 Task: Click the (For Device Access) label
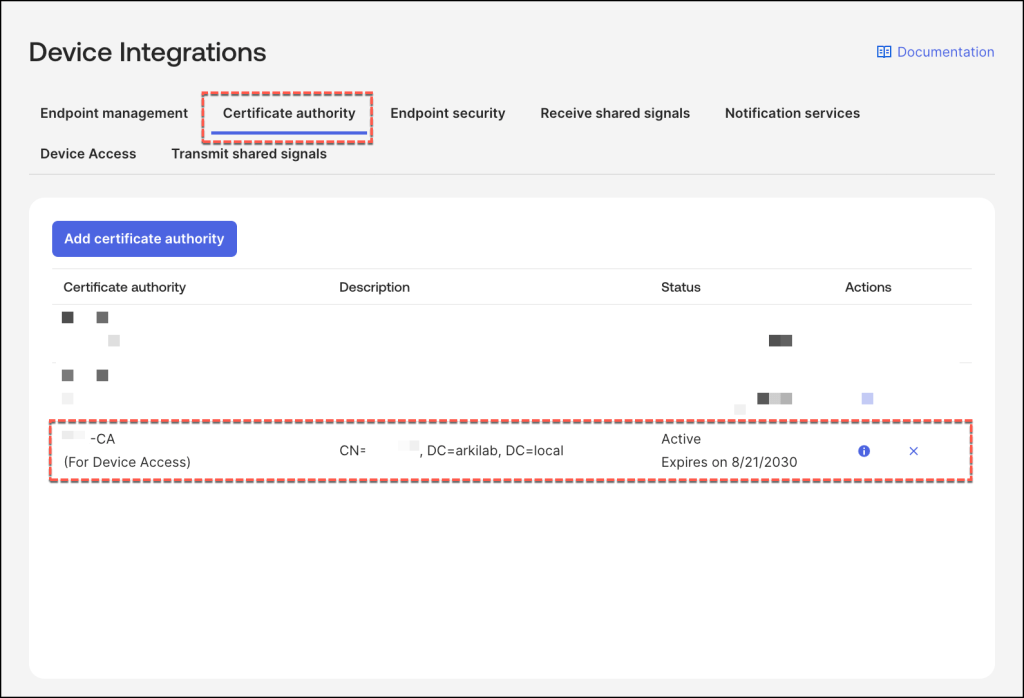pyautogui.click(x=127, y=462)
